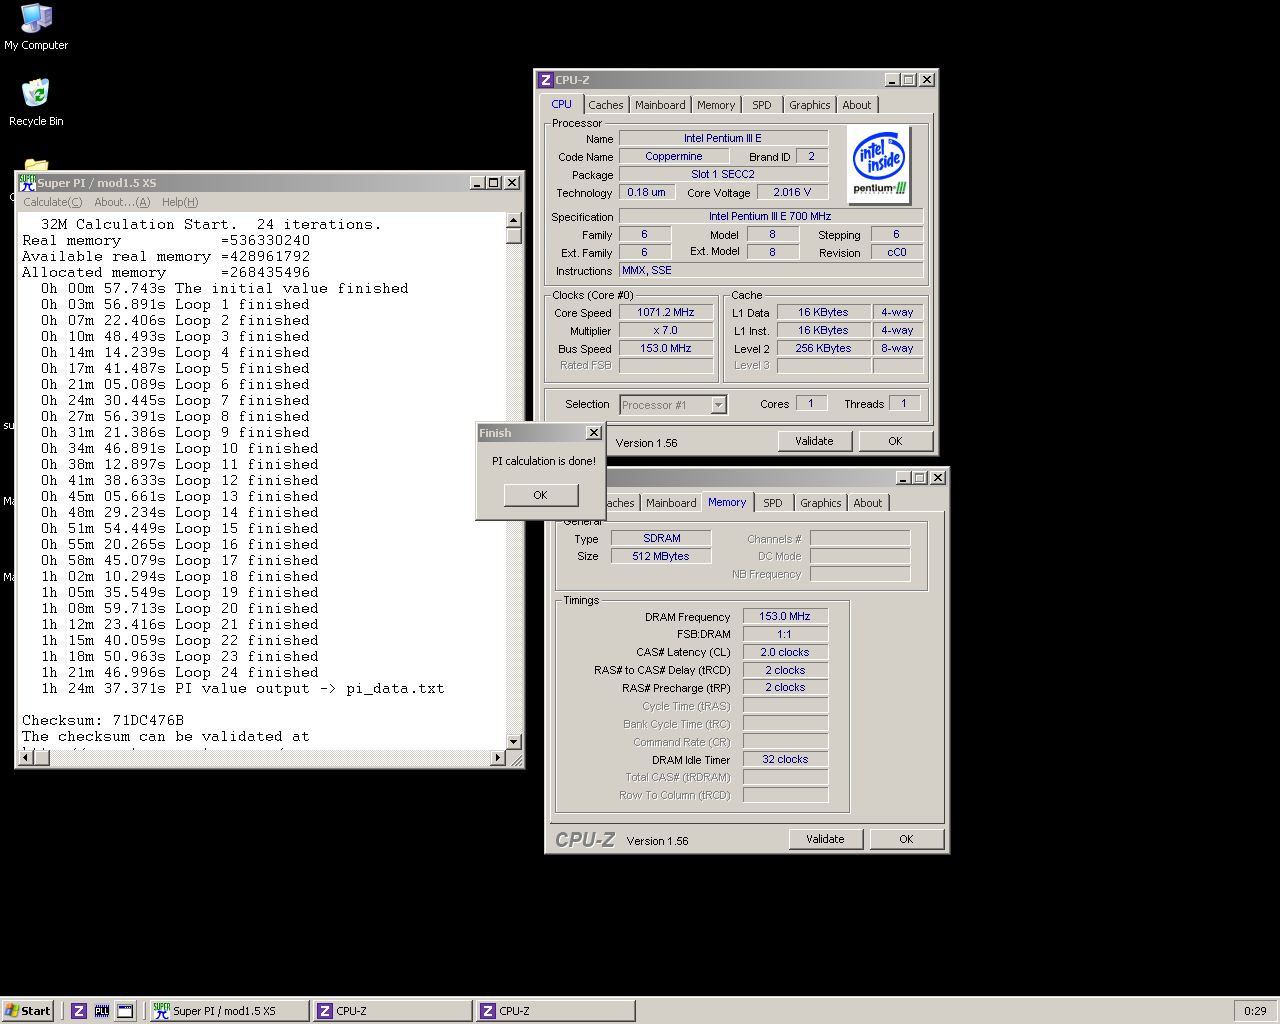
Task: Open the About tab in lower CPU-Z
Action: 868,503
